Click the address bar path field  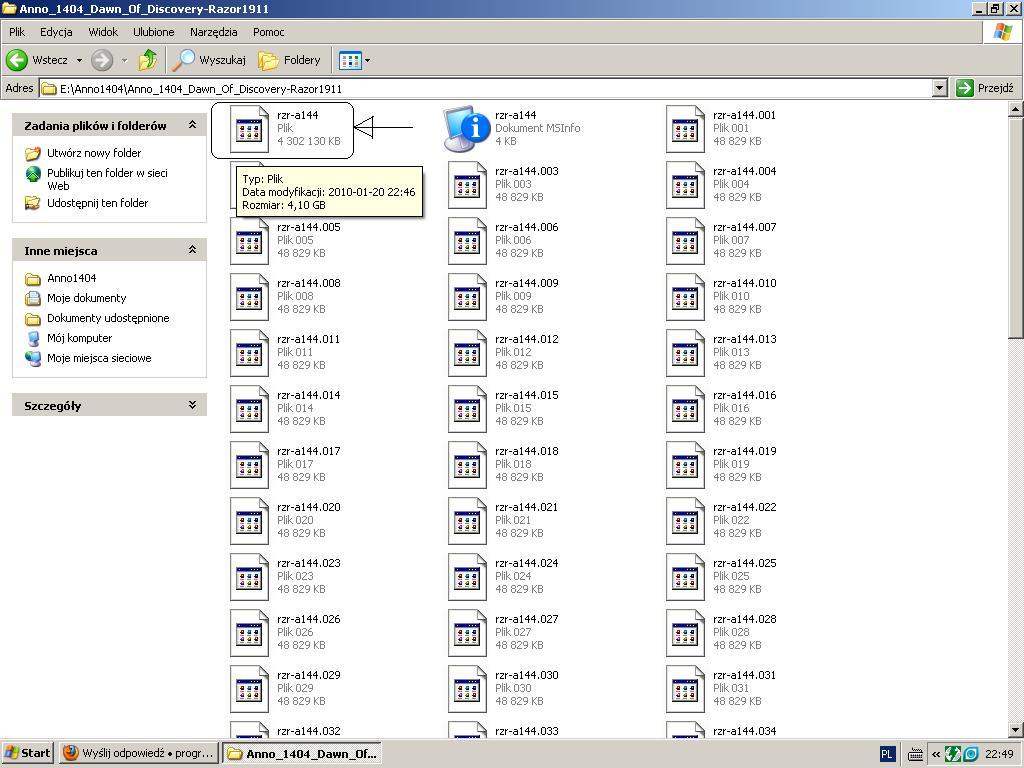[487, 88]
